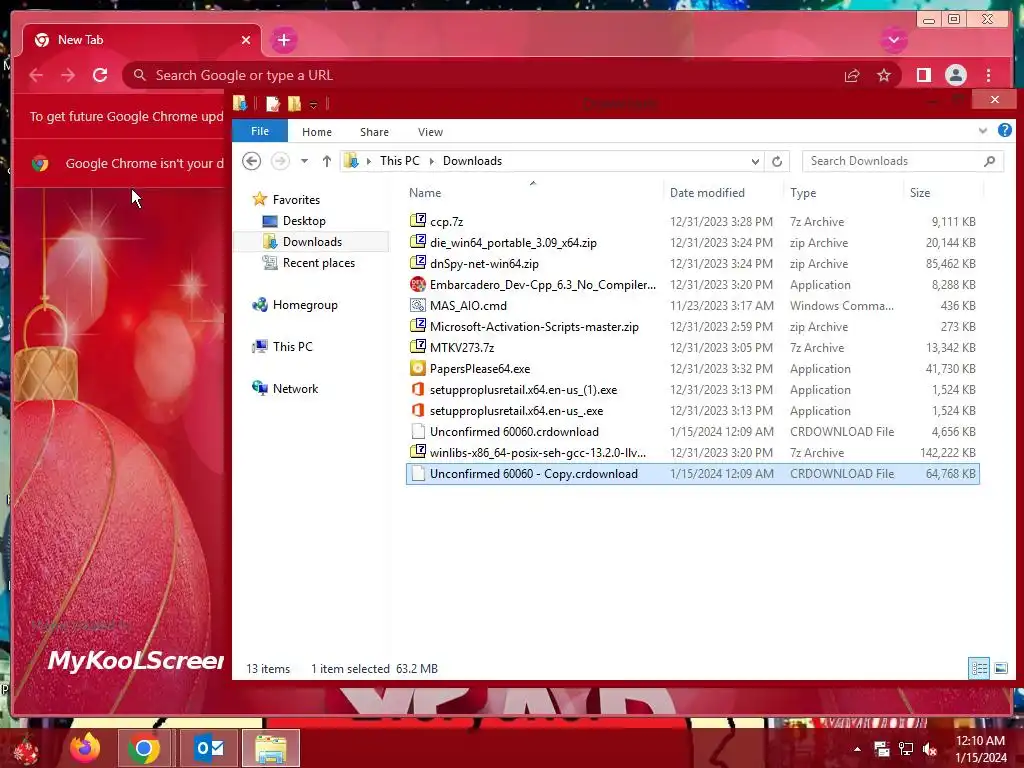The image size is (1024, 768).
Task: Open Explorer help icon
Action: 1004,131
